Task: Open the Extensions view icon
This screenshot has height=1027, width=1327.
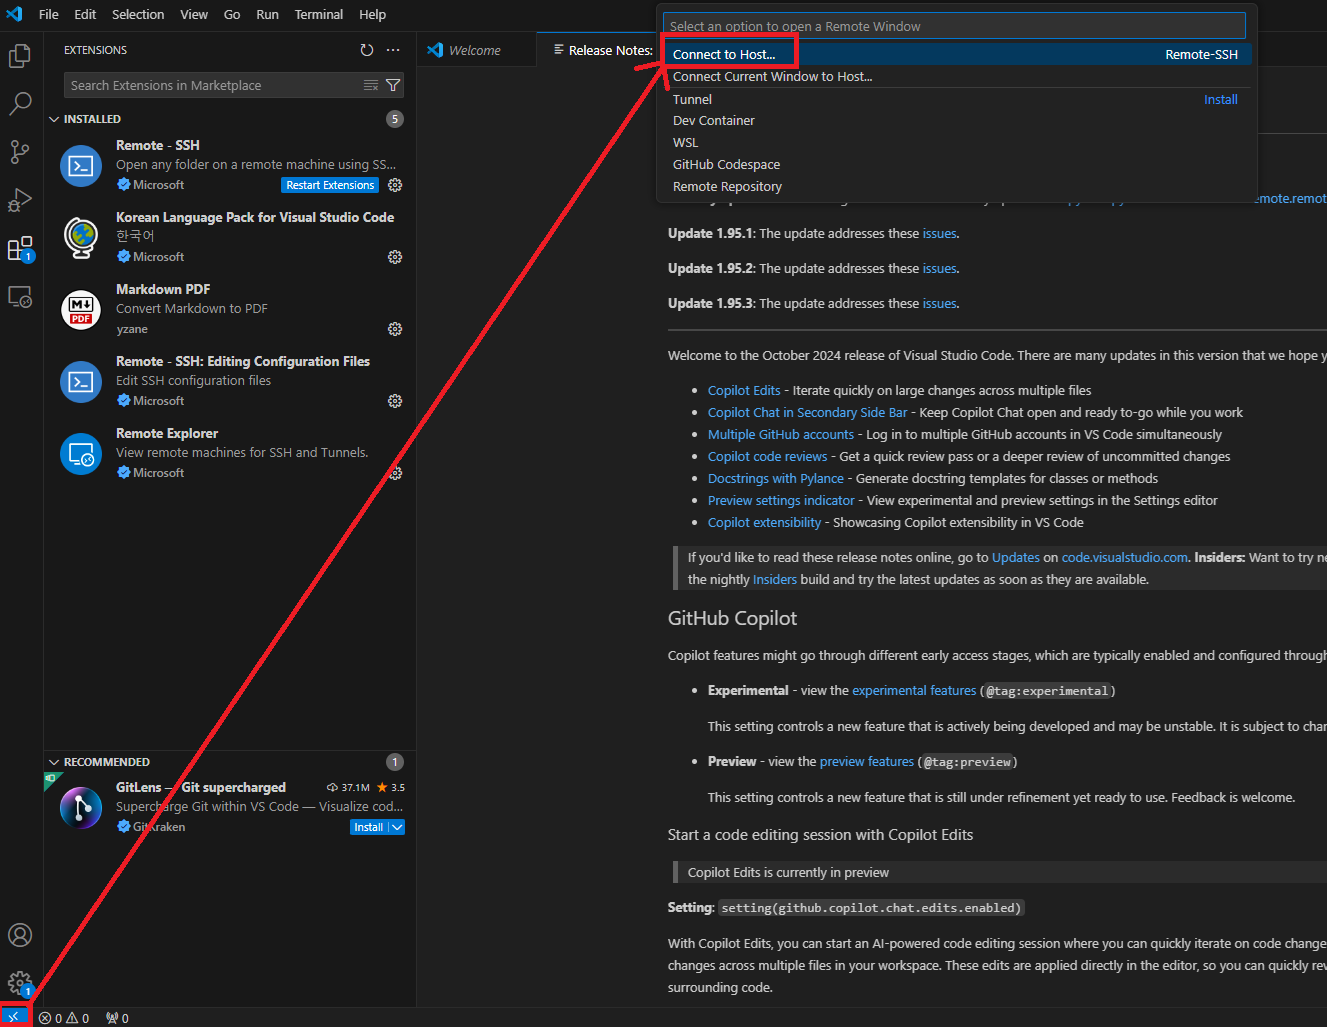Action: coord(20,248)
